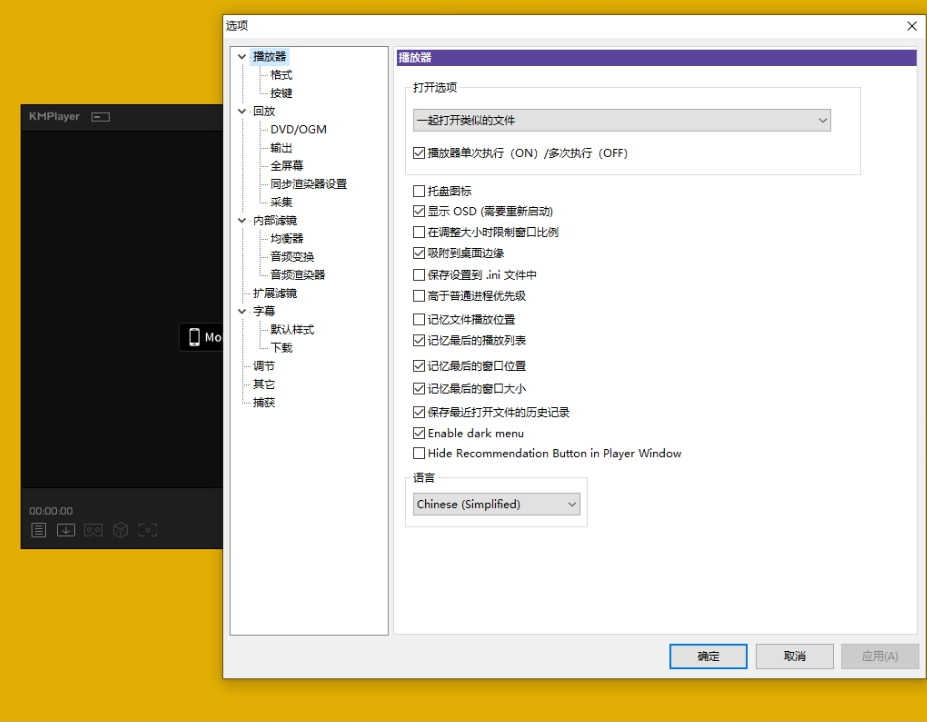This screenshot has width=927, height=722.
Task: Click the 确定 button
Action: click(707, 656)
